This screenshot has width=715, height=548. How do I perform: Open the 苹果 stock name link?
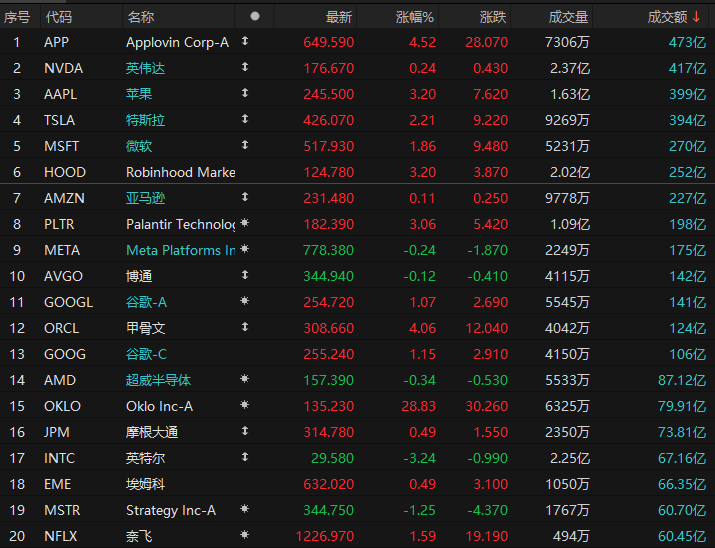[139, 94]
